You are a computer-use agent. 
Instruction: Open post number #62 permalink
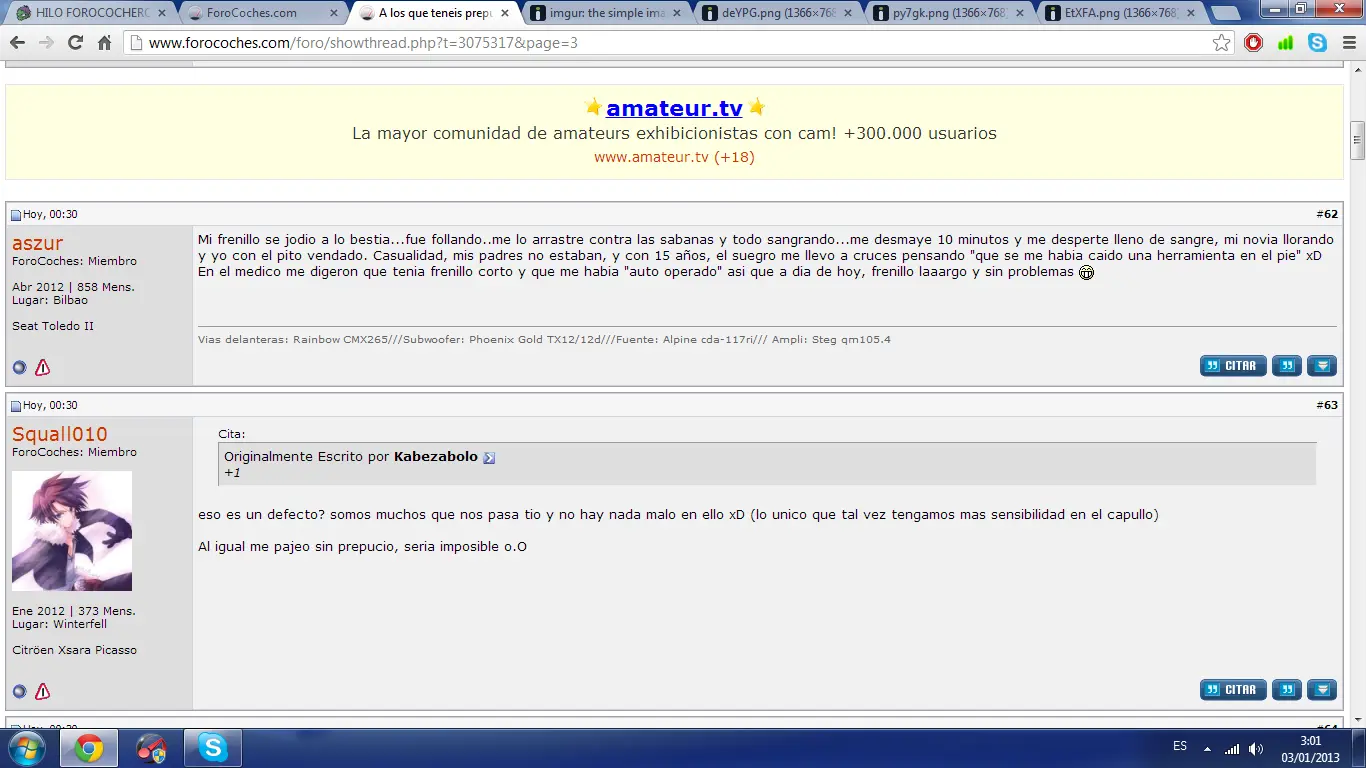[1327, 214]
